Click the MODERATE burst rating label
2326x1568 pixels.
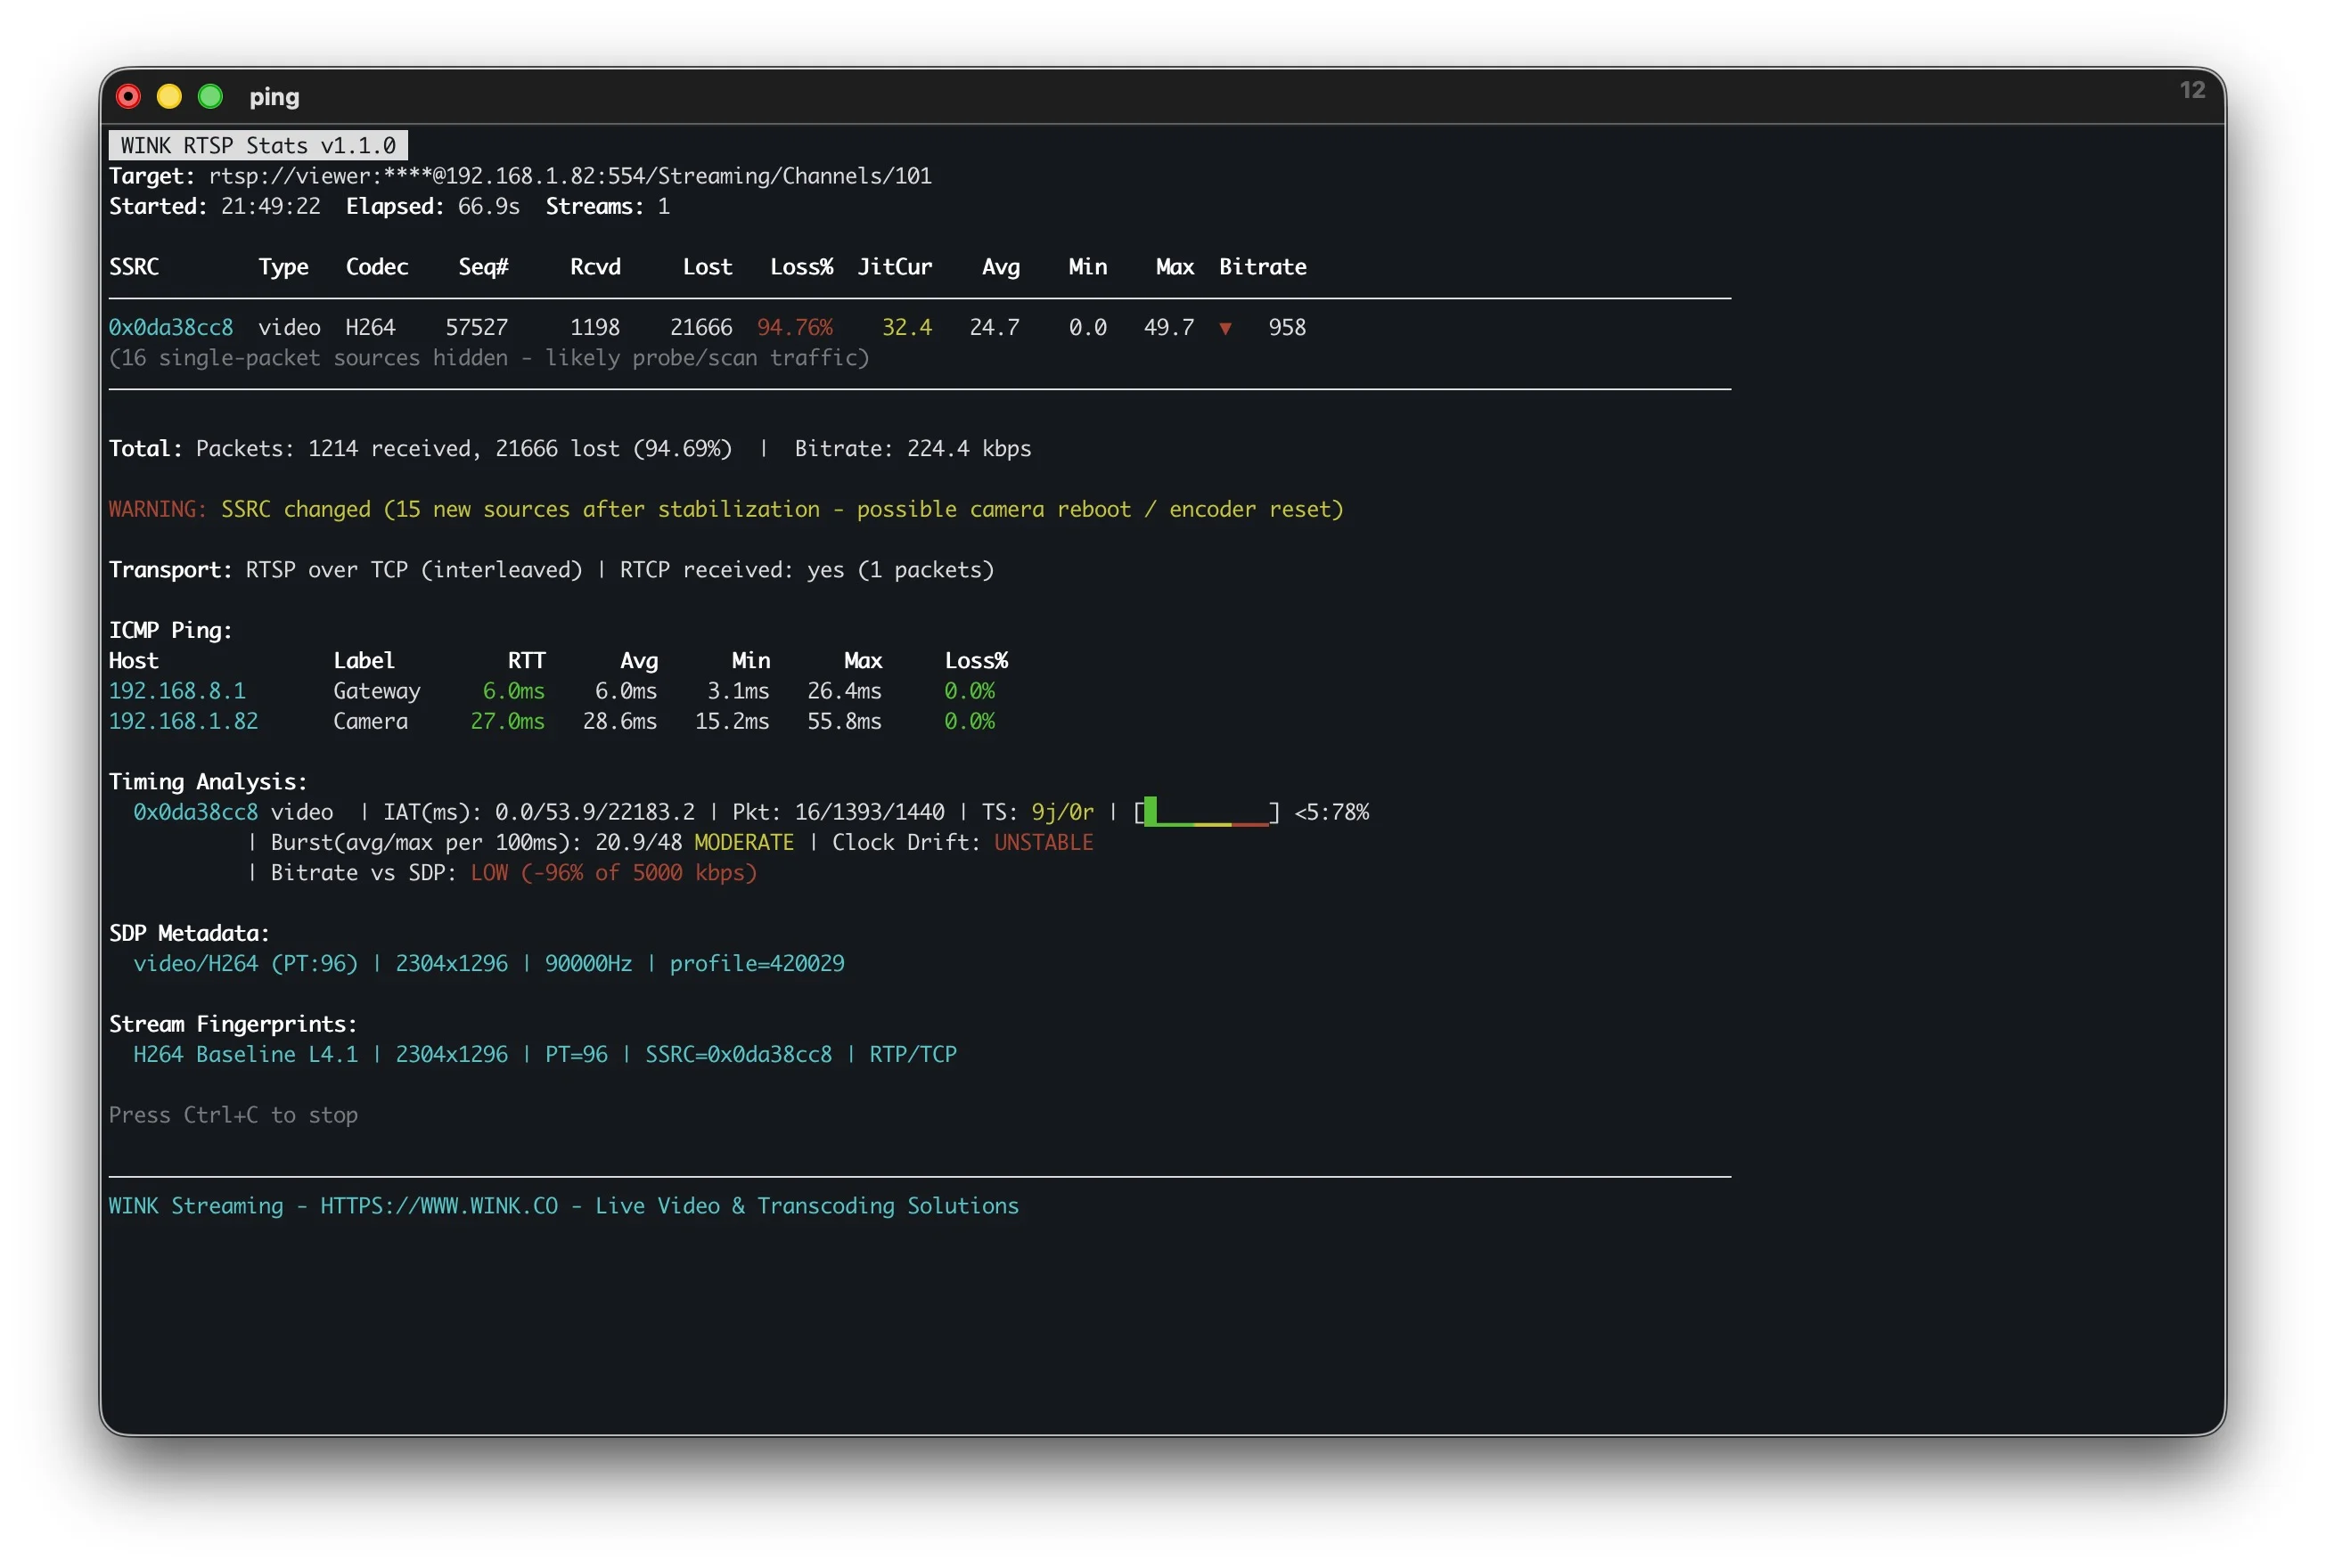pos(744,842)
